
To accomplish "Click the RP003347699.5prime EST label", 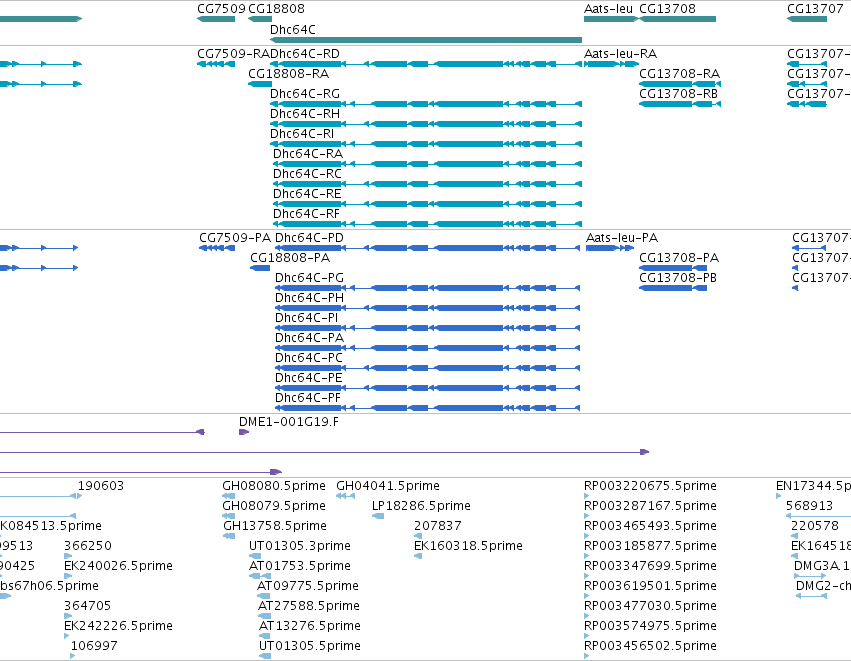I will click(650, 566).
